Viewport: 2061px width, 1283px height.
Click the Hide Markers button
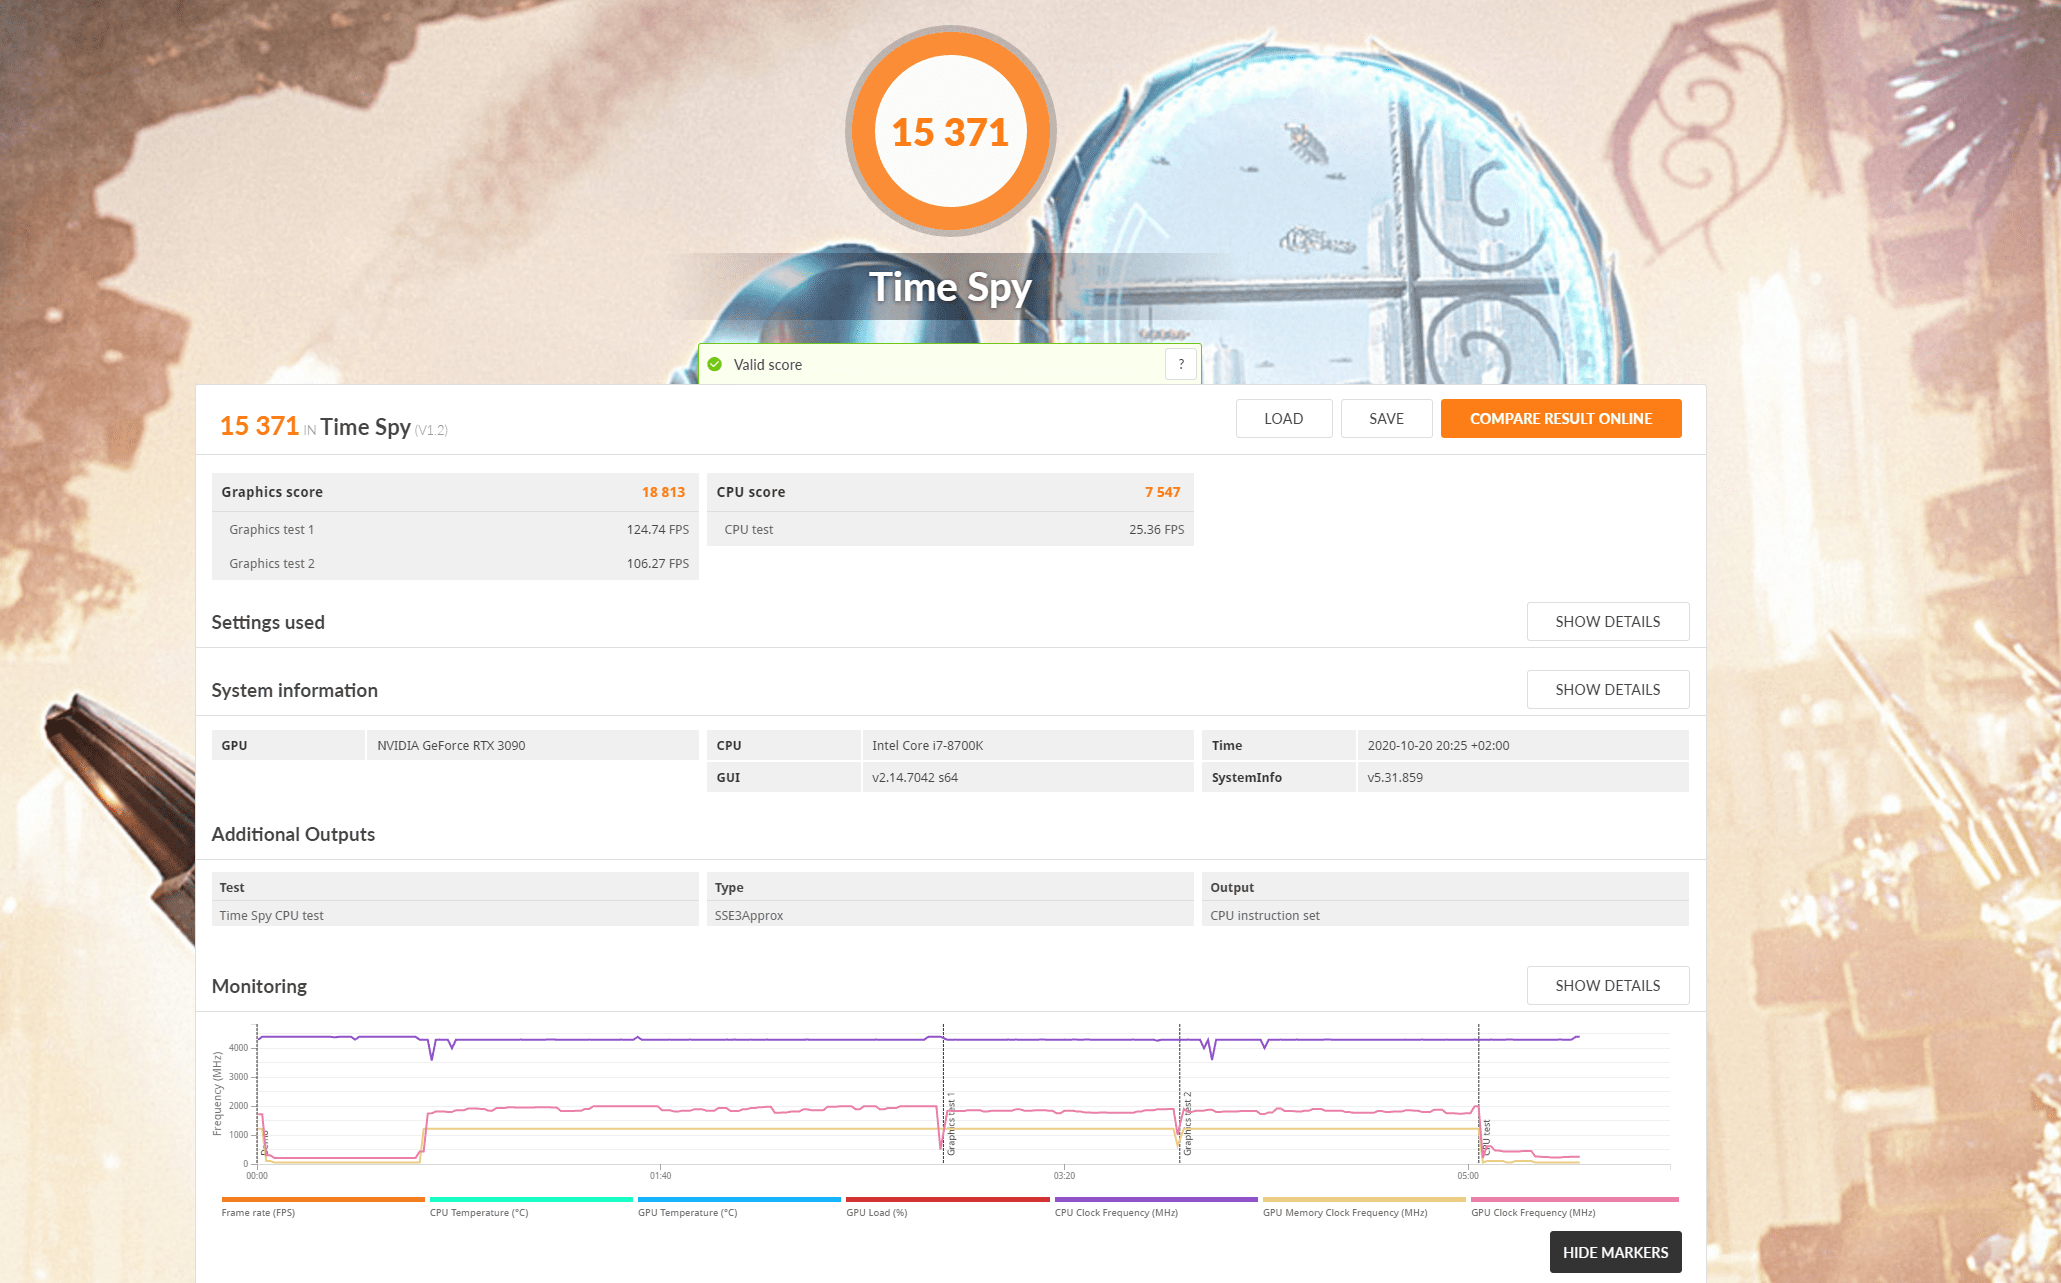click(1614, 1252)
